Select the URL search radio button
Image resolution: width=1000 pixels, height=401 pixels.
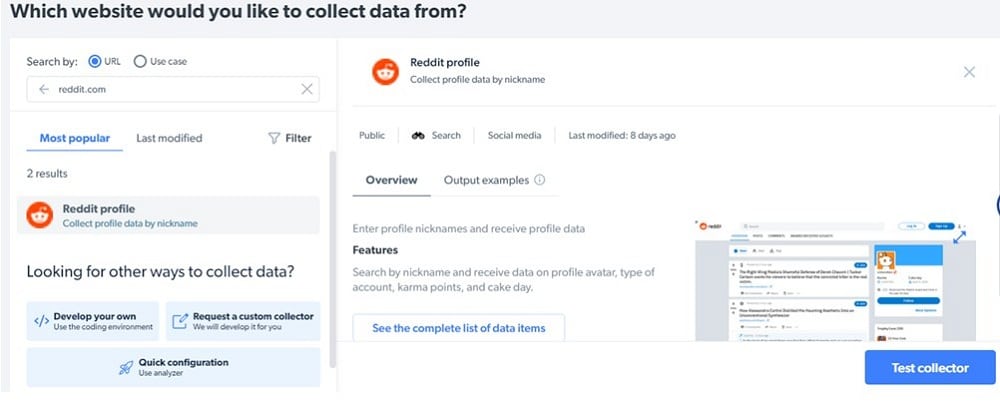click(94, 62)
